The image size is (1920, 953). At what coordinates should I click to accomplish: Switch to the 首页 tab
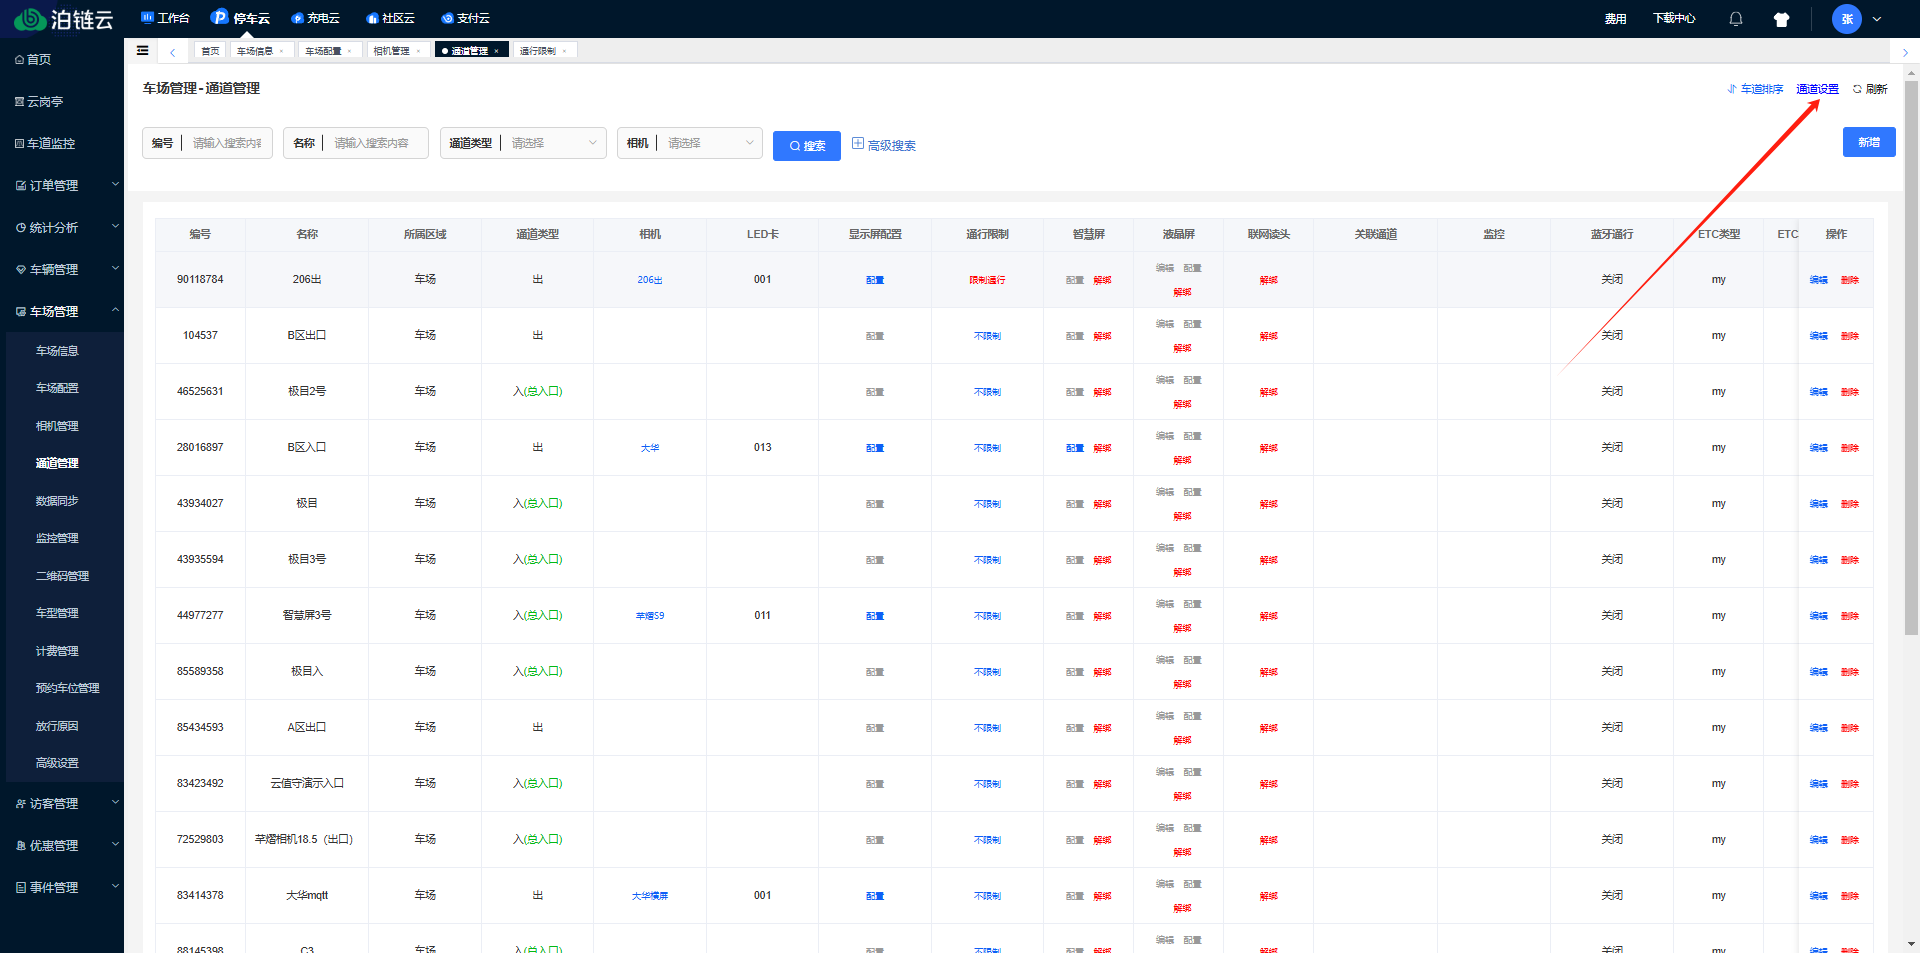[209, 50]
